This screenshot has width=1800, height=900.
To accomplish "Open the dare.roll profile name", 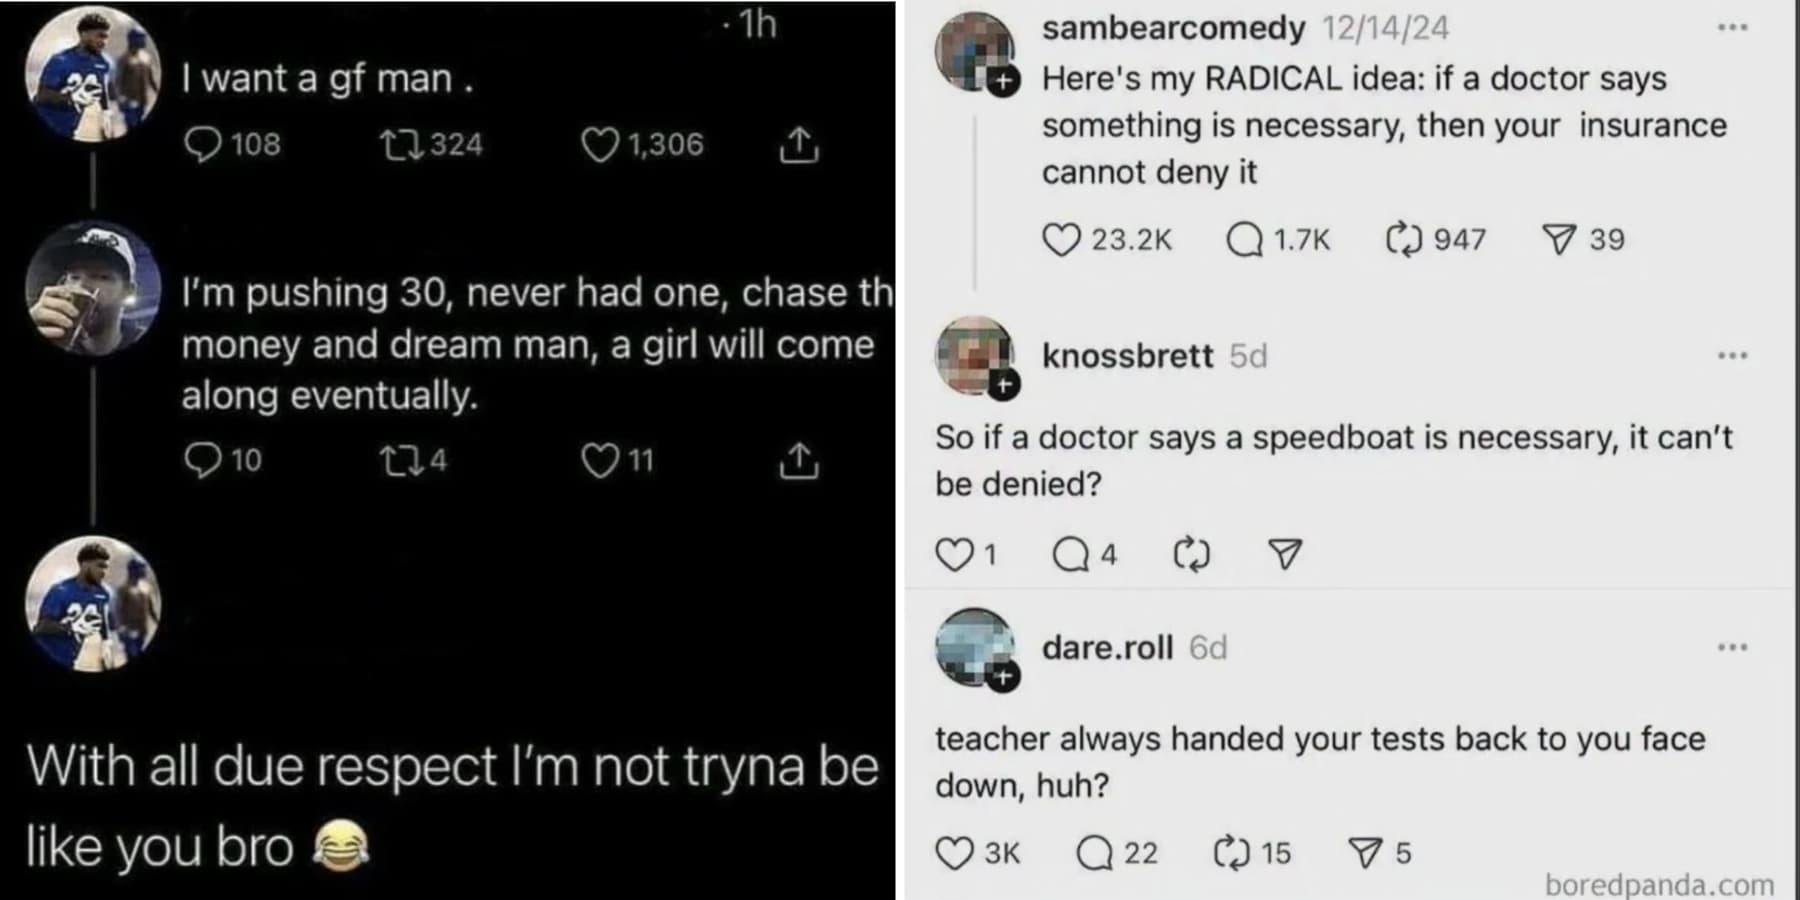I will (1107, 648).
